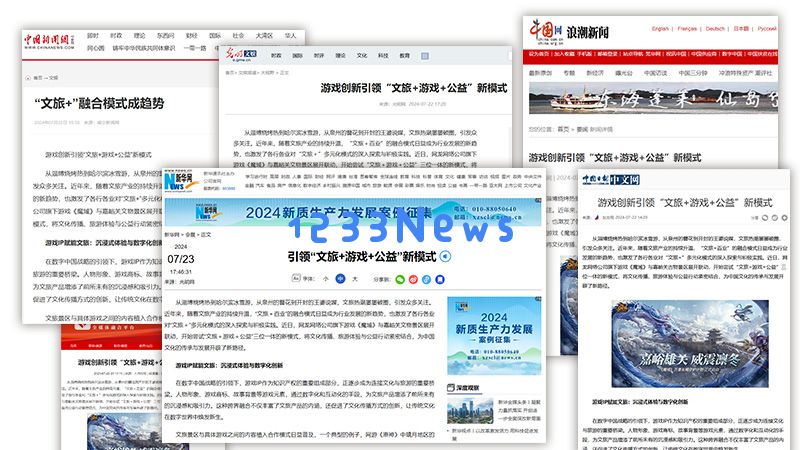Share Xinhua article via red Weibo icon
800x450 pixels.
[413, 279]
